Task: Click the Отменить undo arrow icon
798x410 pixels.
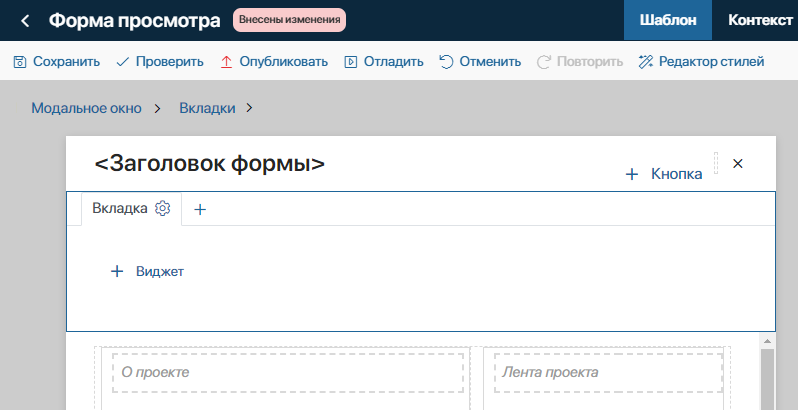Action: tap(446, 62)
